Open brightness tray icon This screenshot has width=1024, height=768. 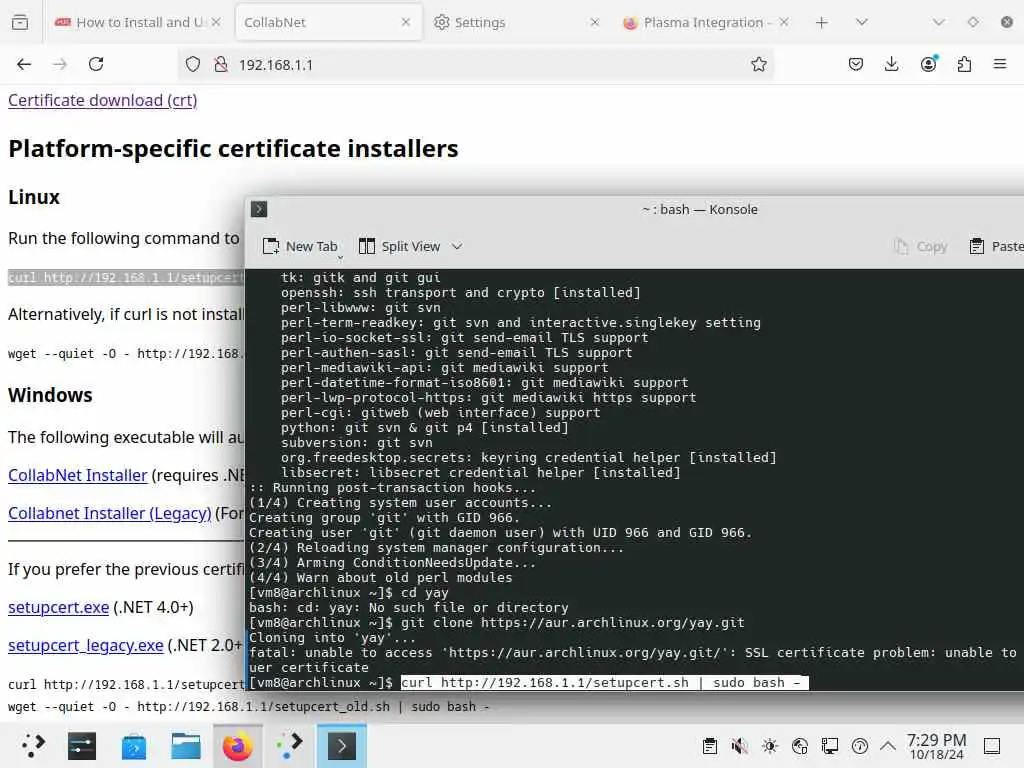pos(770,746)
